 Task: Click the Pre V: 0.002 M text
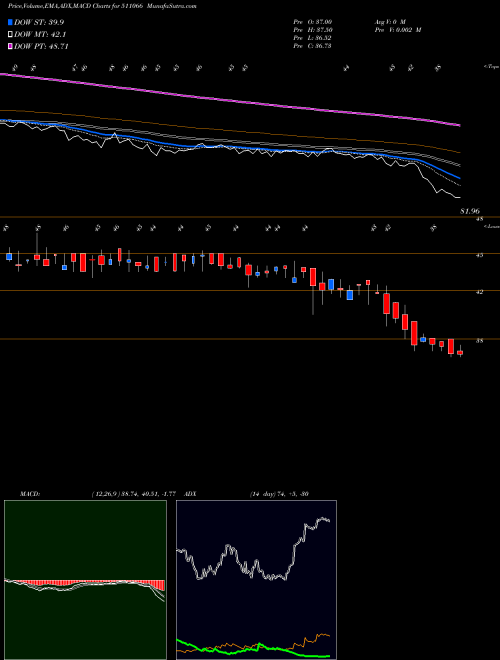pyautogui.click(x=398, y=30)
